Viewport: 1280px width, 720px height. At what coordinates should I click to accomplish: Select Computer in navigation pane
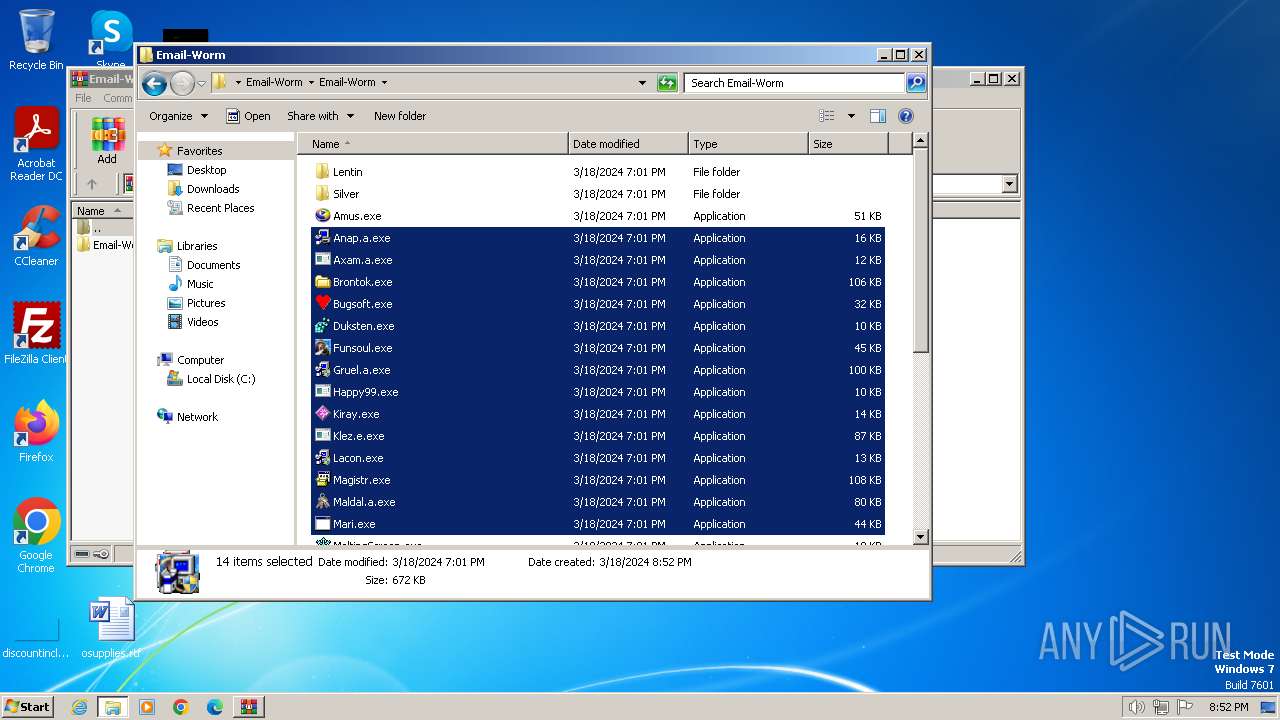[200, 360]
